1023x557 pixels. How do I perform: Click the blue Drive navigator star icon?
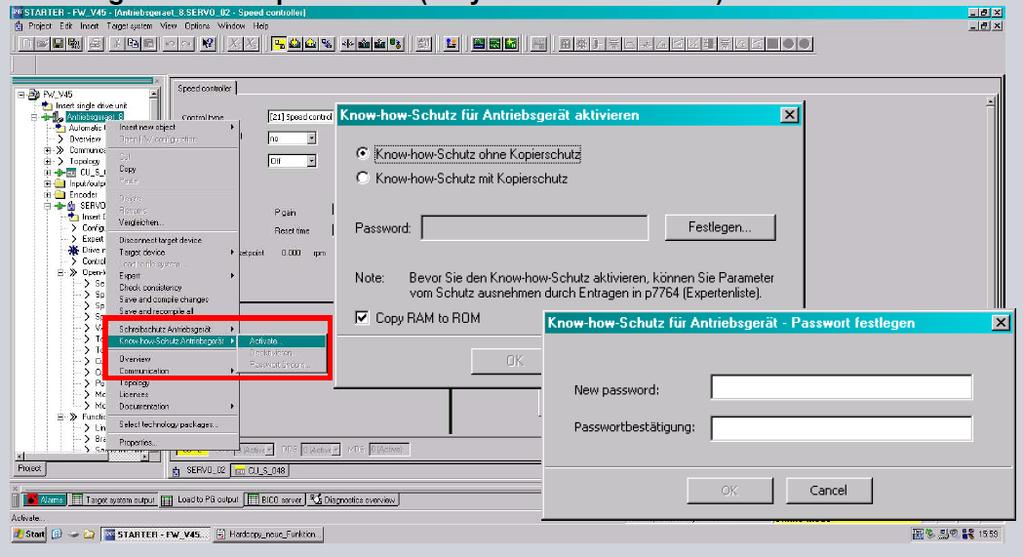tap(74, 250)
